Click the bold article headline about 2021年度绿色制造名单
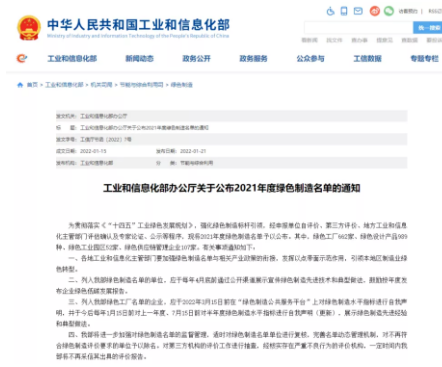This screenshot has height=367, width=442. click(x=232, y=188)
